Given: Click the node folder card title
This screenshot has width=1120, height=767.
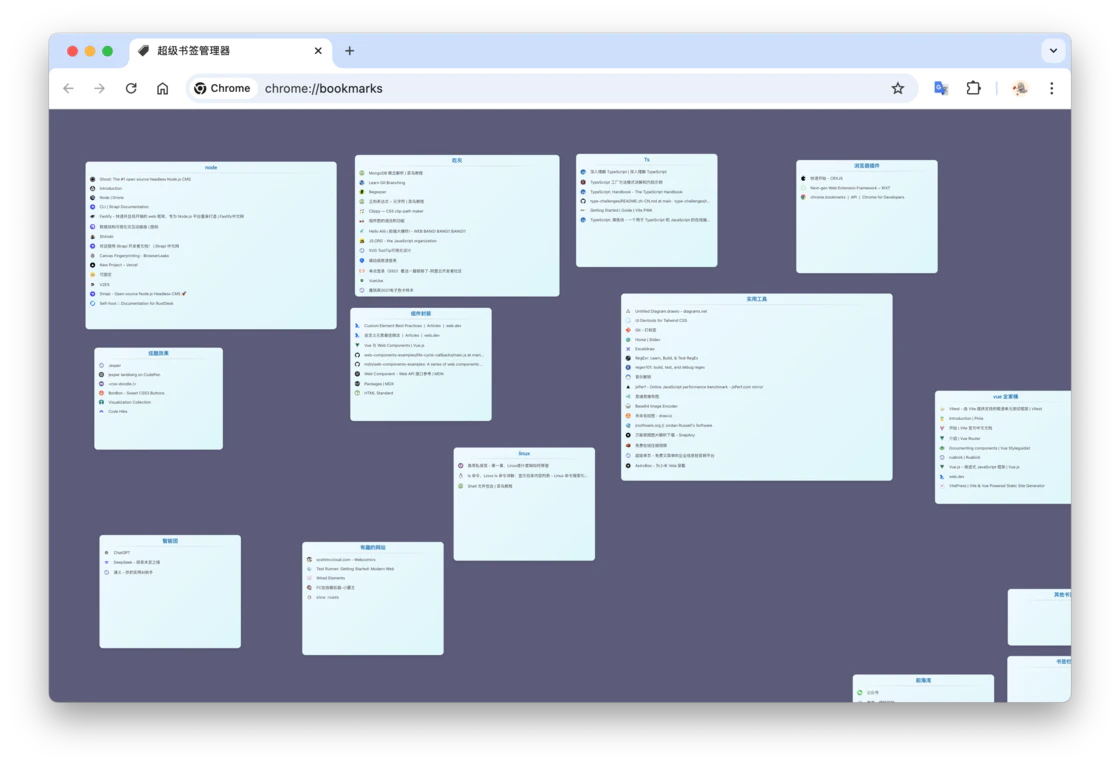Looking at the screenshot, I should [211, 168].
